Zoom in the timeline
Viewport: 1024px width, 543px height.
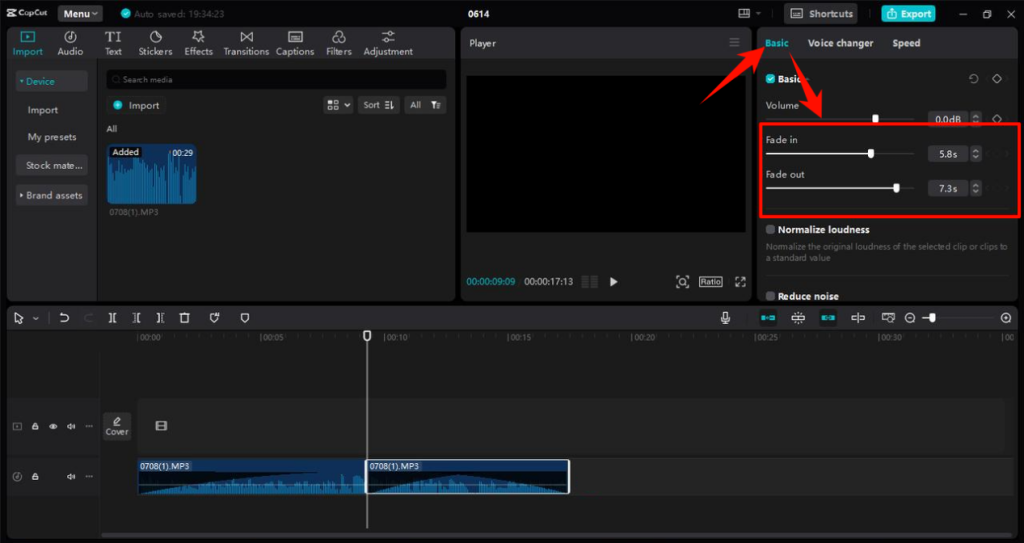pos(1006,318)
